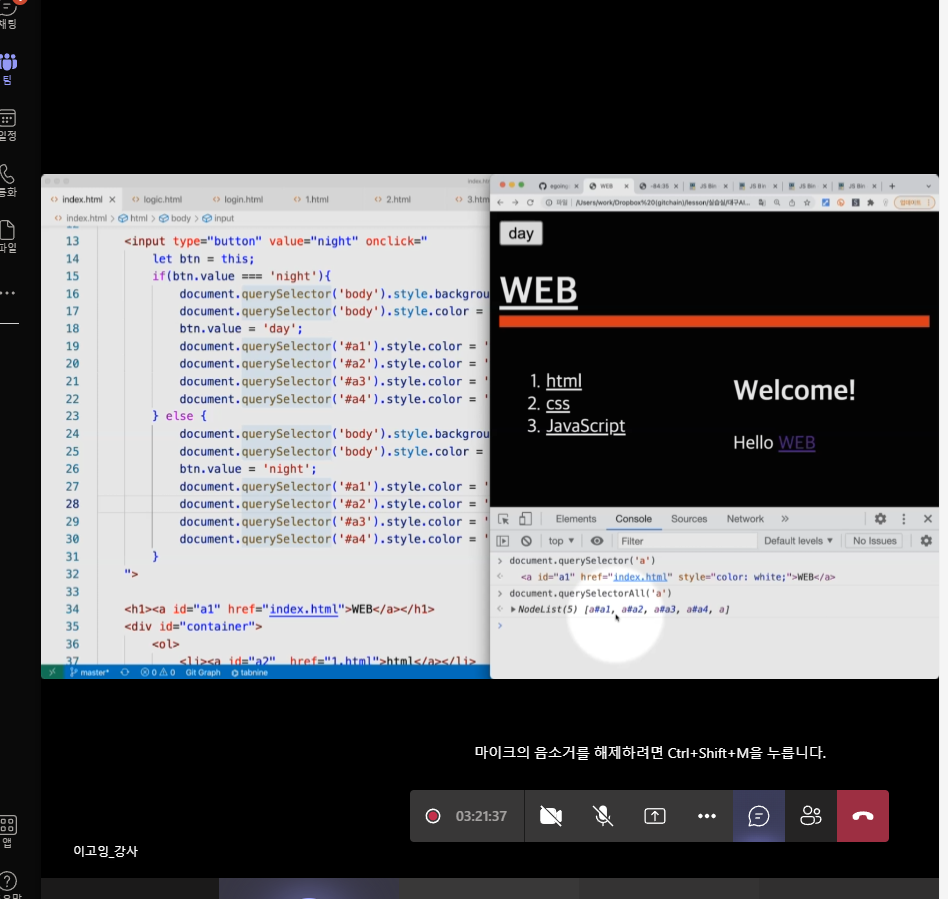948x899 pixels.
Task: Click the body breadcrumb in the editor
Action: coord(175,218)
